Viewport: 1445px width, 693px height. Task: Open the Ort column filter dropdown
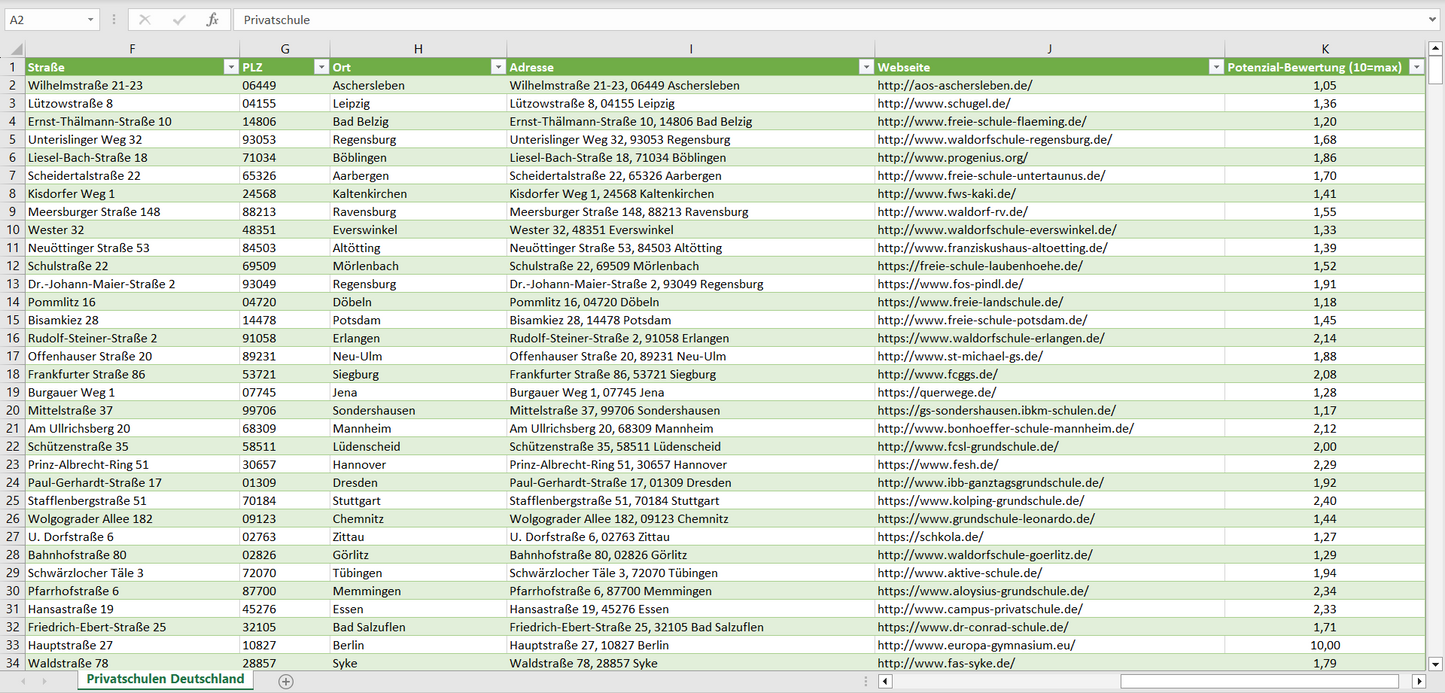pos(498,67)
